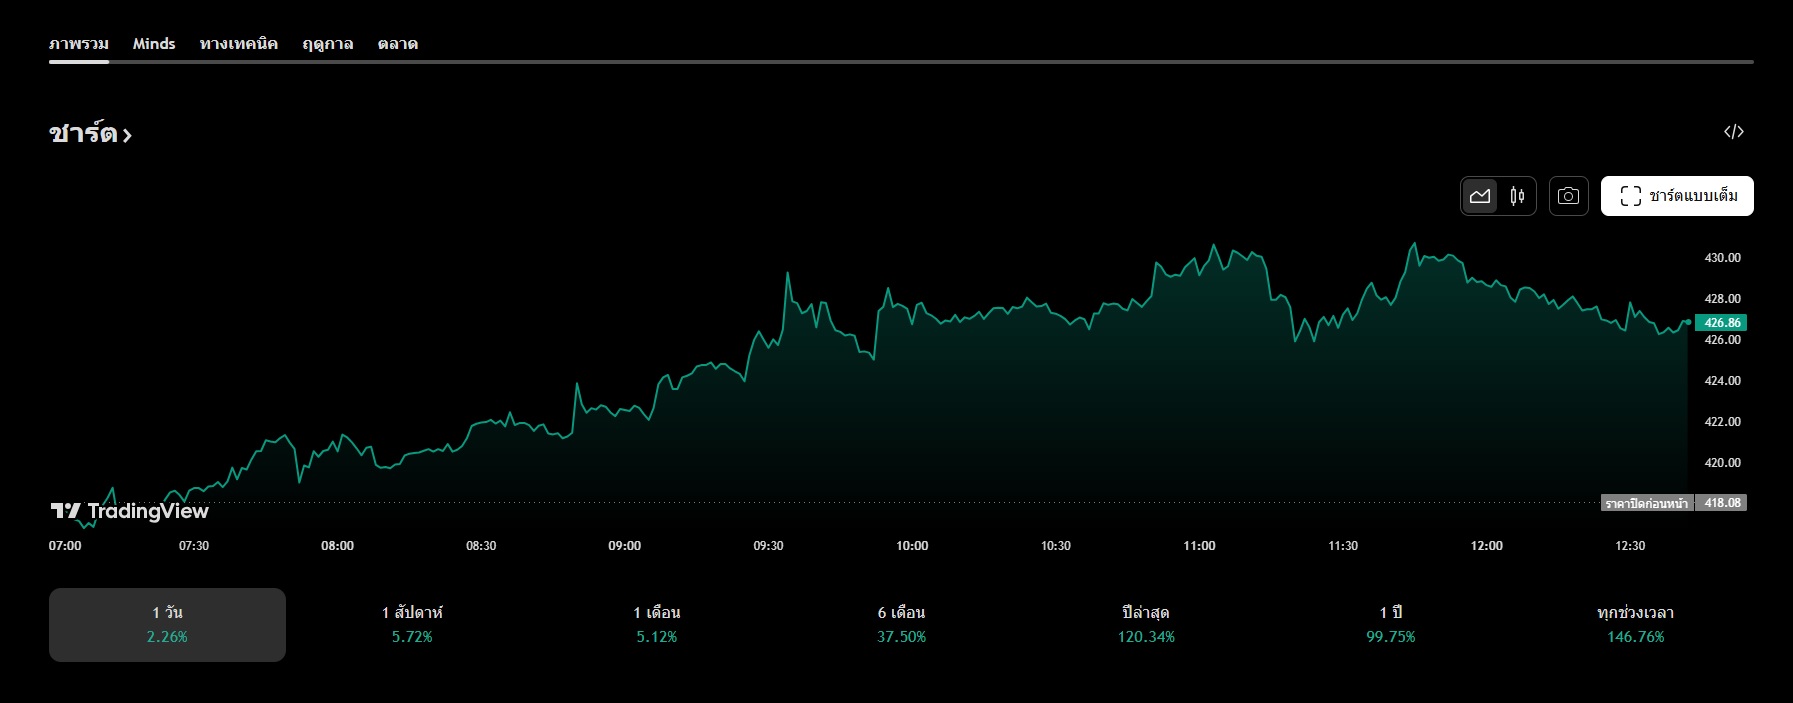1793x703 pixels.
Task: Choose the 6 เดือน range
Action: (x=901, y=624)
